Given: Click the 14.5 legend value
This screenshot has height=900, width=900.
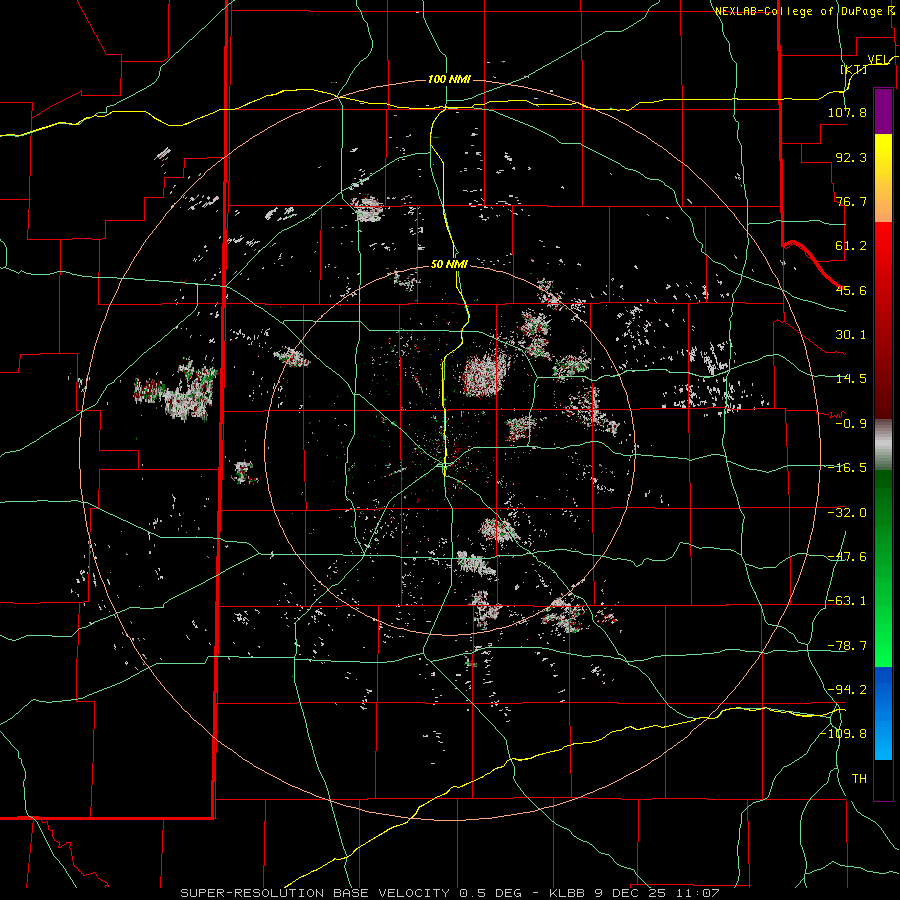Looking at the screenshot, I should click(851, 379).
